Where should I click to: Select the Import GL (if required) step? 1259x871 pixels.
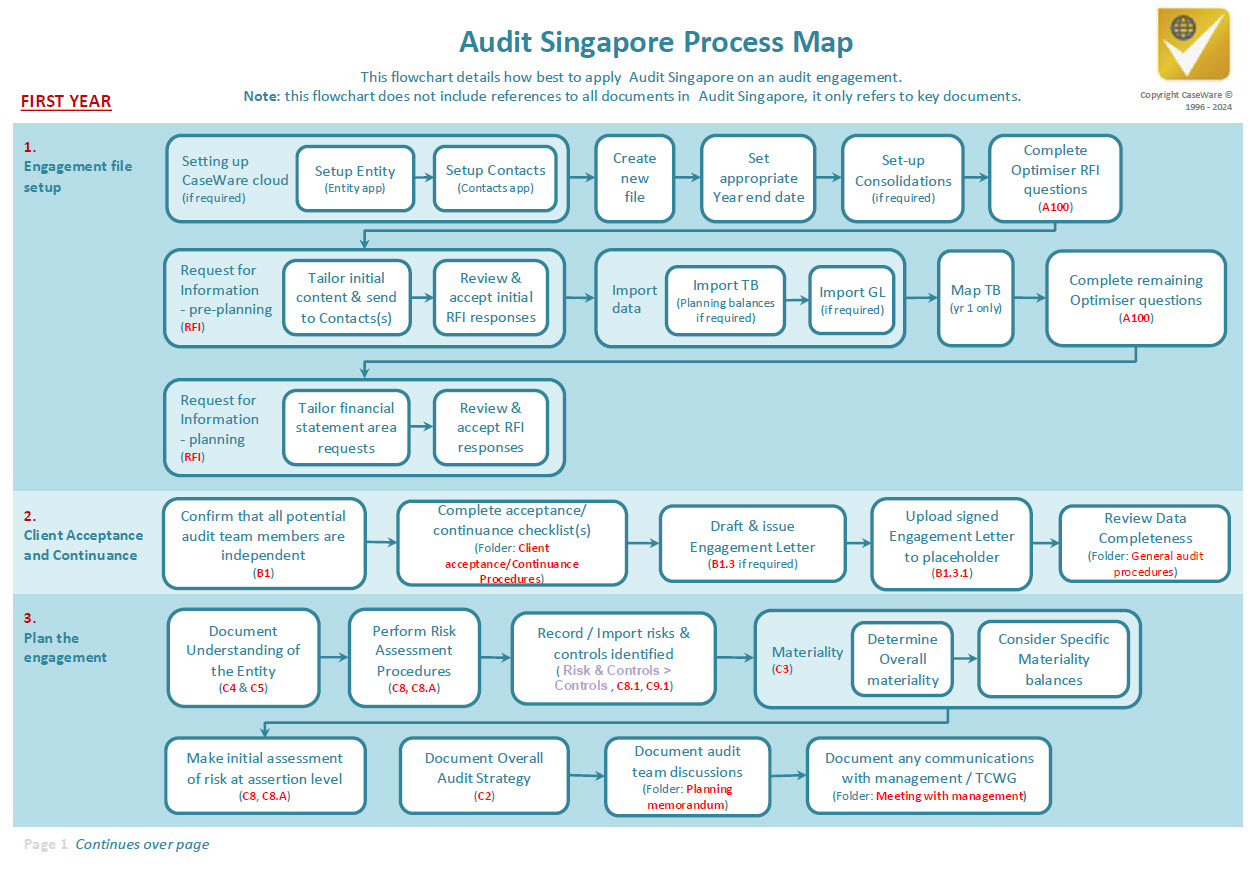pos(851,298)
